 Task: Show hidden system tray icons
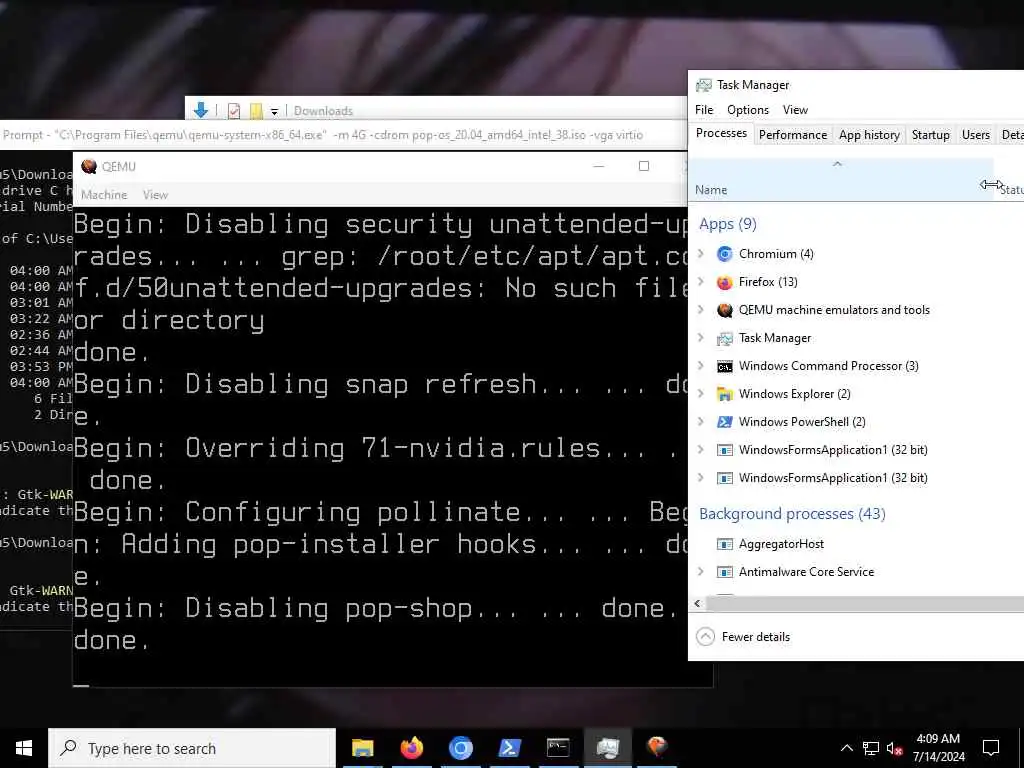(x=846, y=748)
